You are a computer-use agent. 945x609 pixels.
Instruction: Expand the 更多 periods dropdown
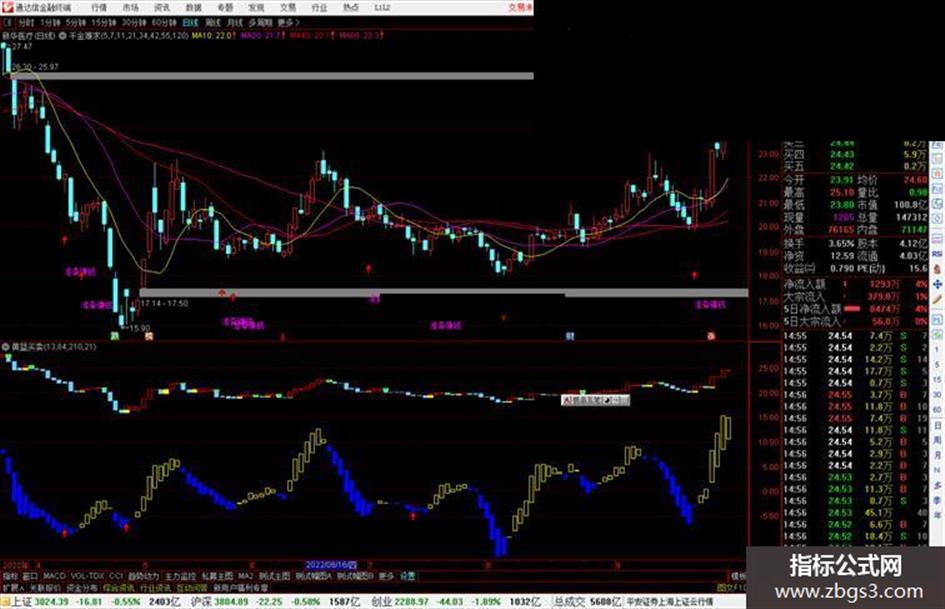[288, 22]
